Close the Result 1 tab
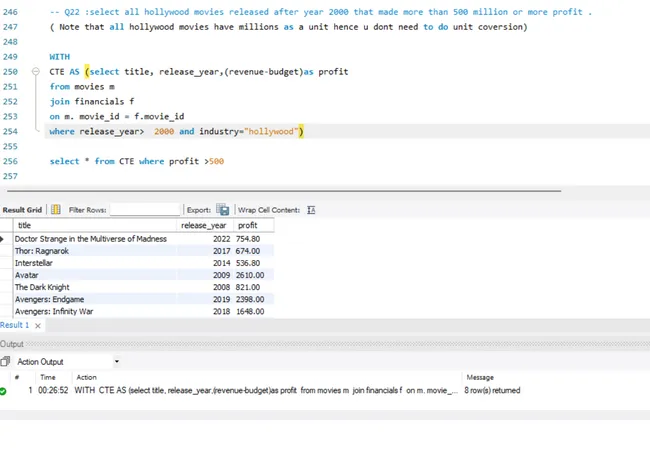Screen dimensions: 650x471 38,326
